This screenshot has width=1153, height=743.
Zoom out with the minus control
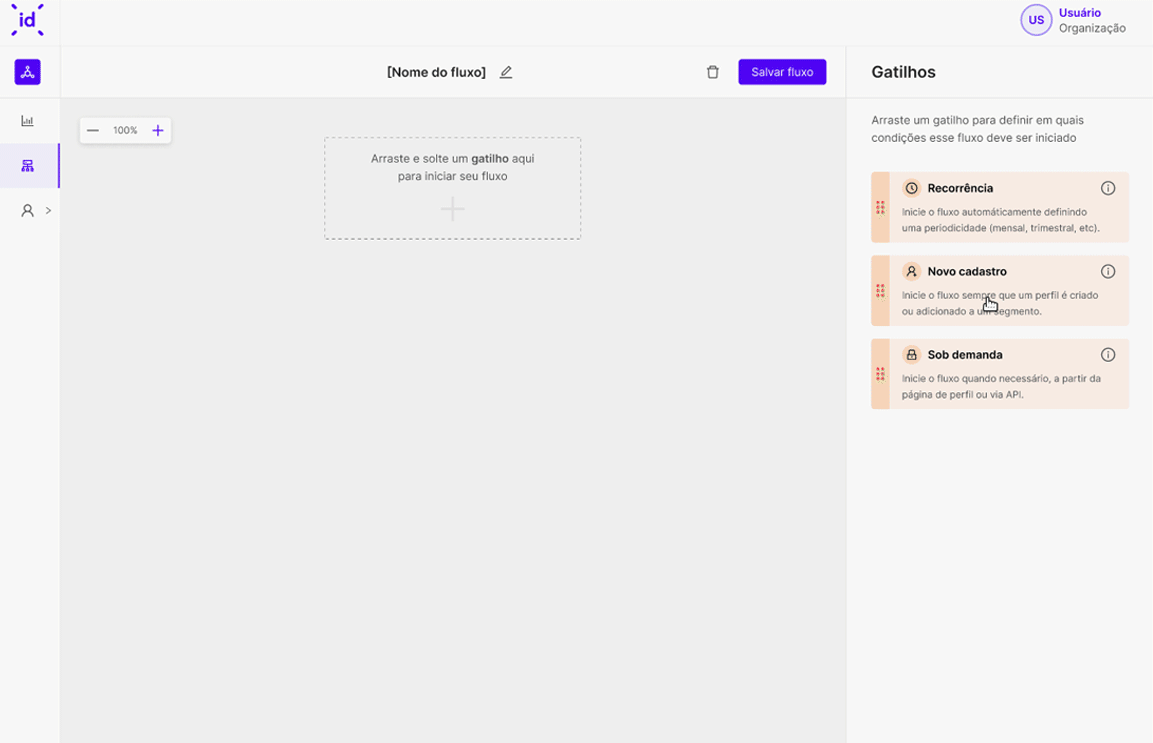[x=93, y=130]
